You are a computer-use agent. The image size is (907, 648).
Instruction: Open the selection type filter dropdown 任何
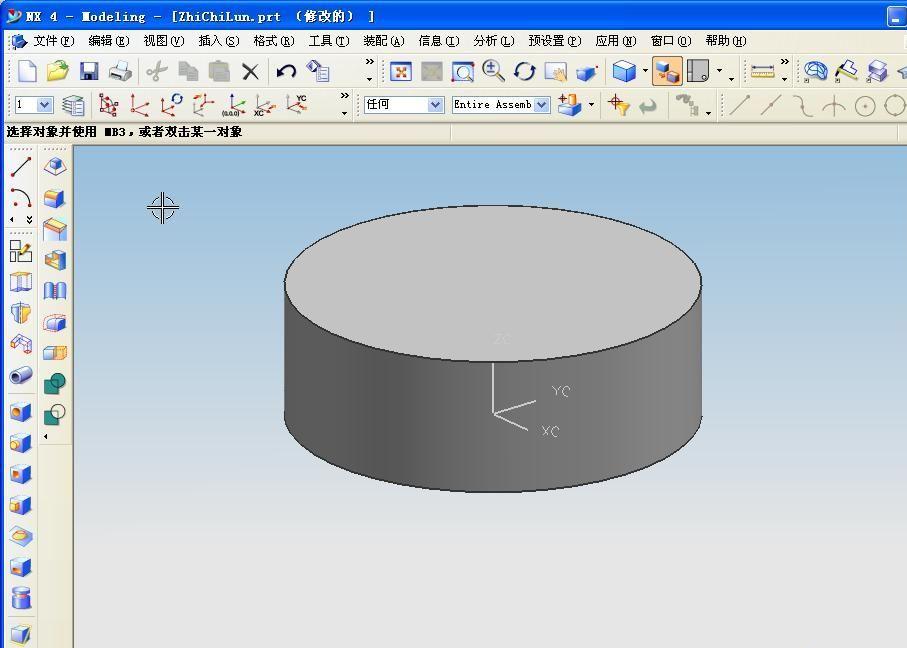tap(435, 105)
